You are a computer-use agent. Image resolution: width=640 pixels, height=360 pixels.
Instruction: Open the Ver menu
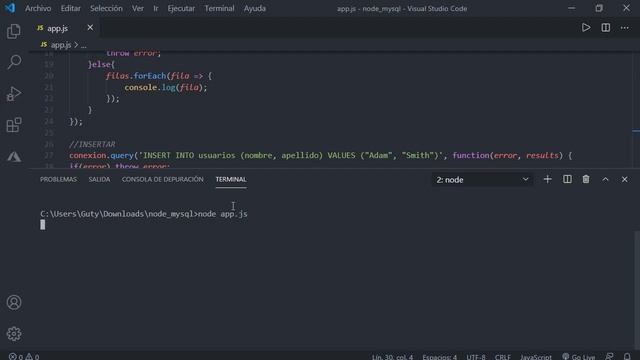tap(138, 8)
